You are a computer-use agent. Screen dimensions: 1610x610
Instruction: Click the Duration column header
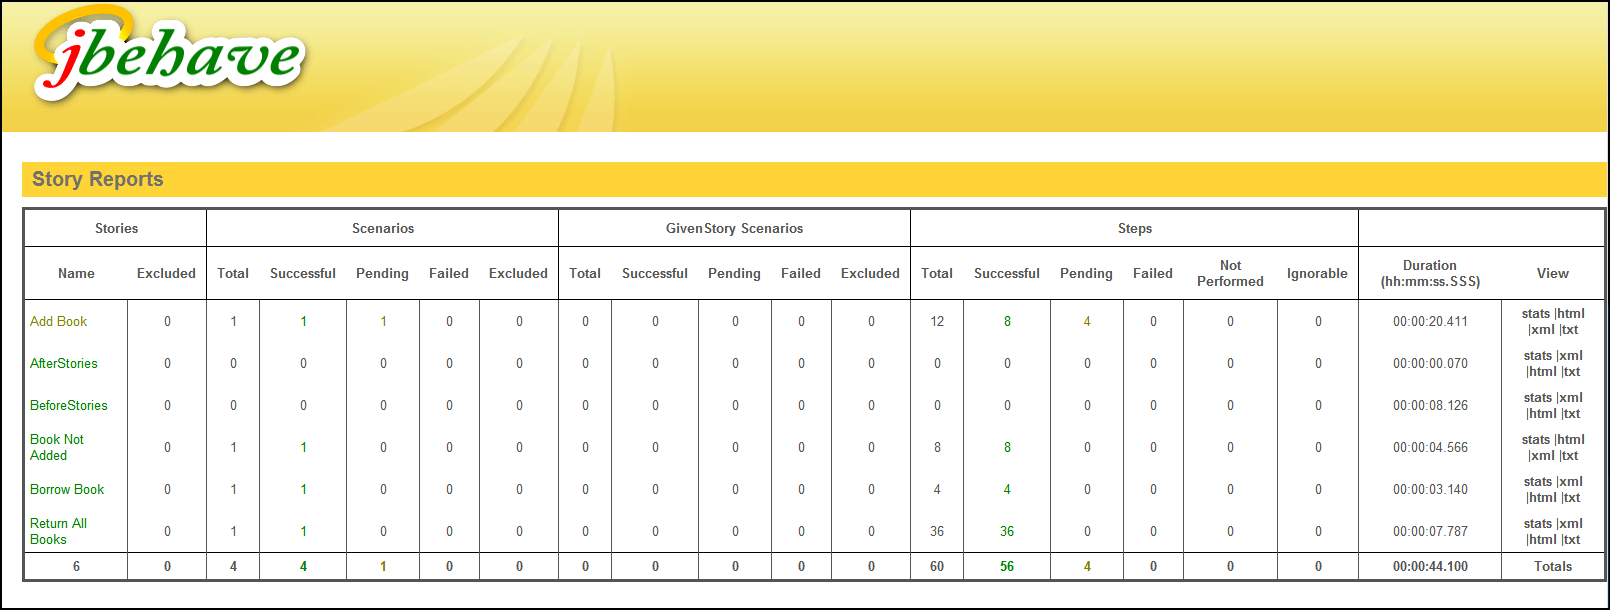coord(1429,273)
